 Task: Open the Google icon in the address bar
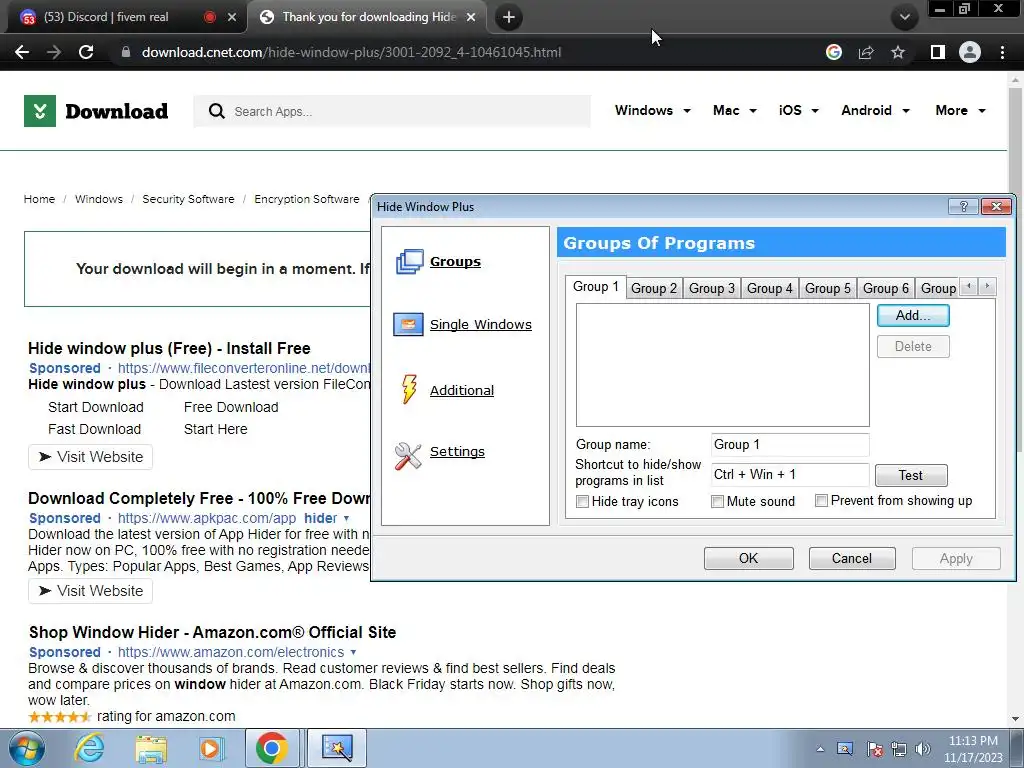[x=834, y=52]
